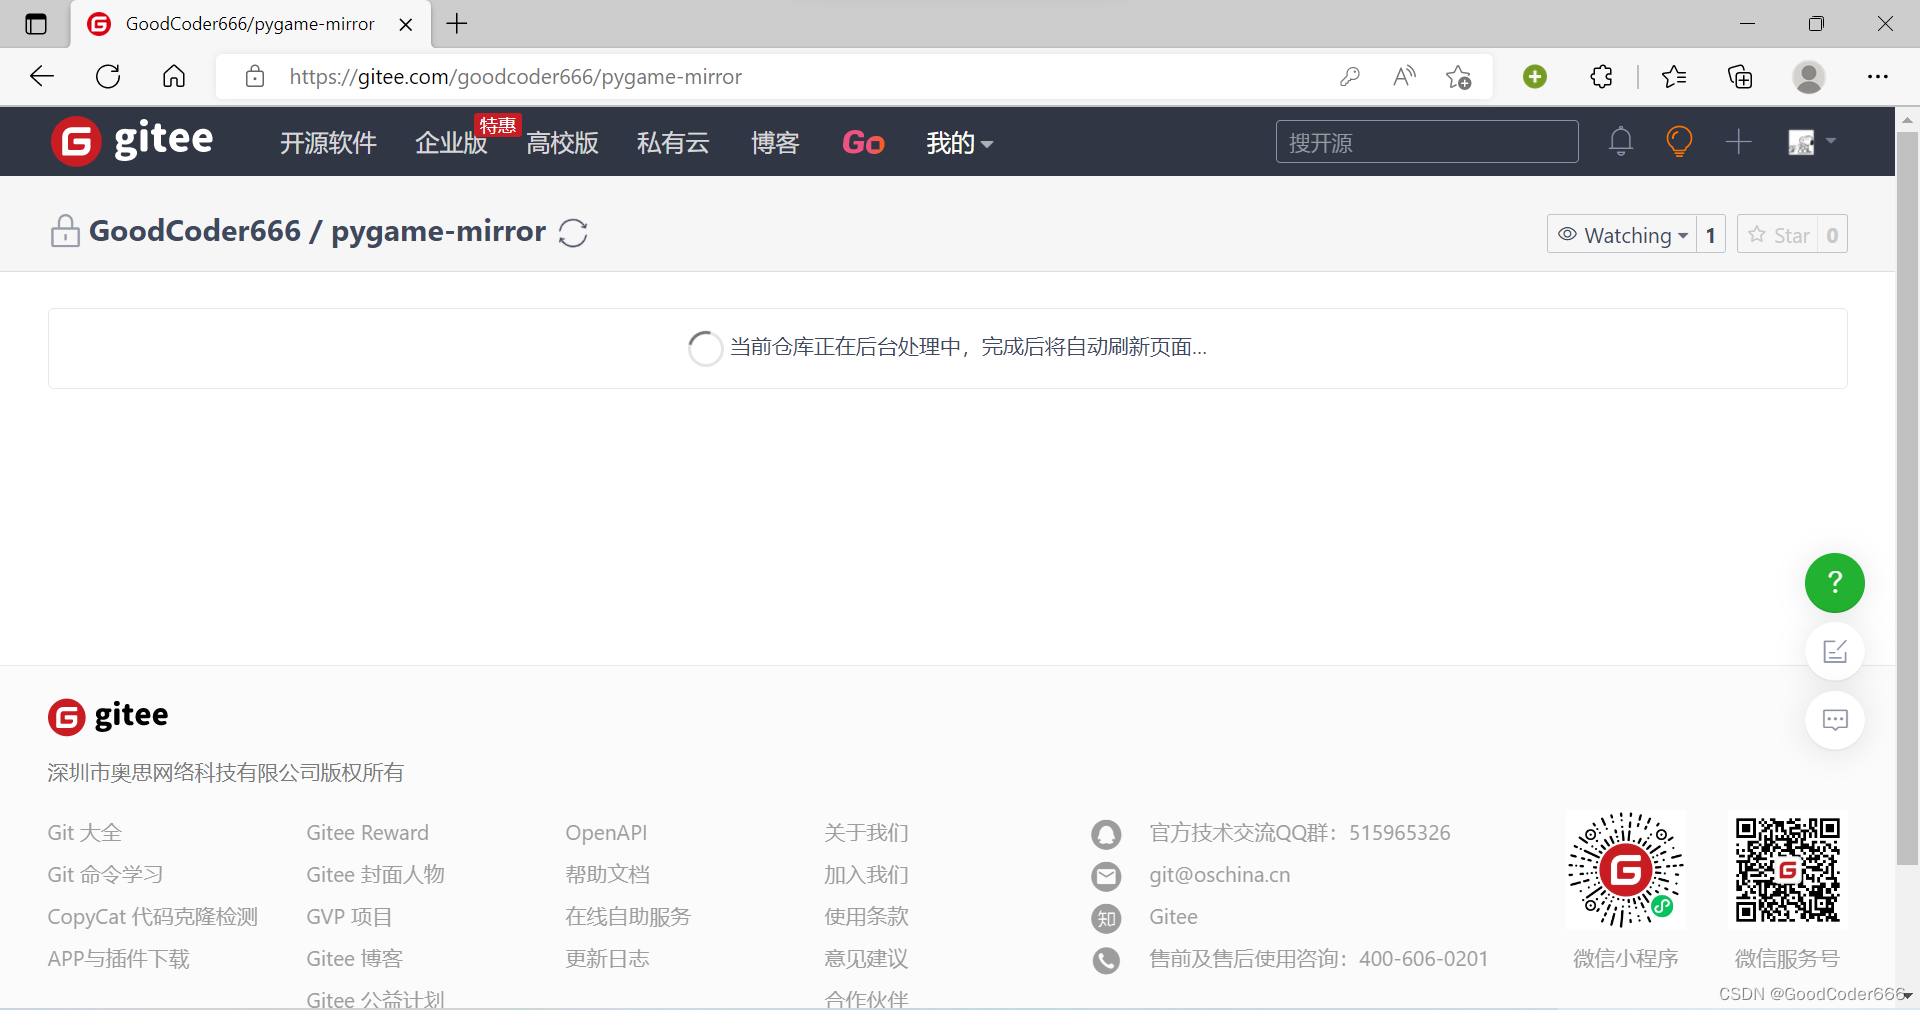Open the OpenAPI footer link

pos(606,833)
